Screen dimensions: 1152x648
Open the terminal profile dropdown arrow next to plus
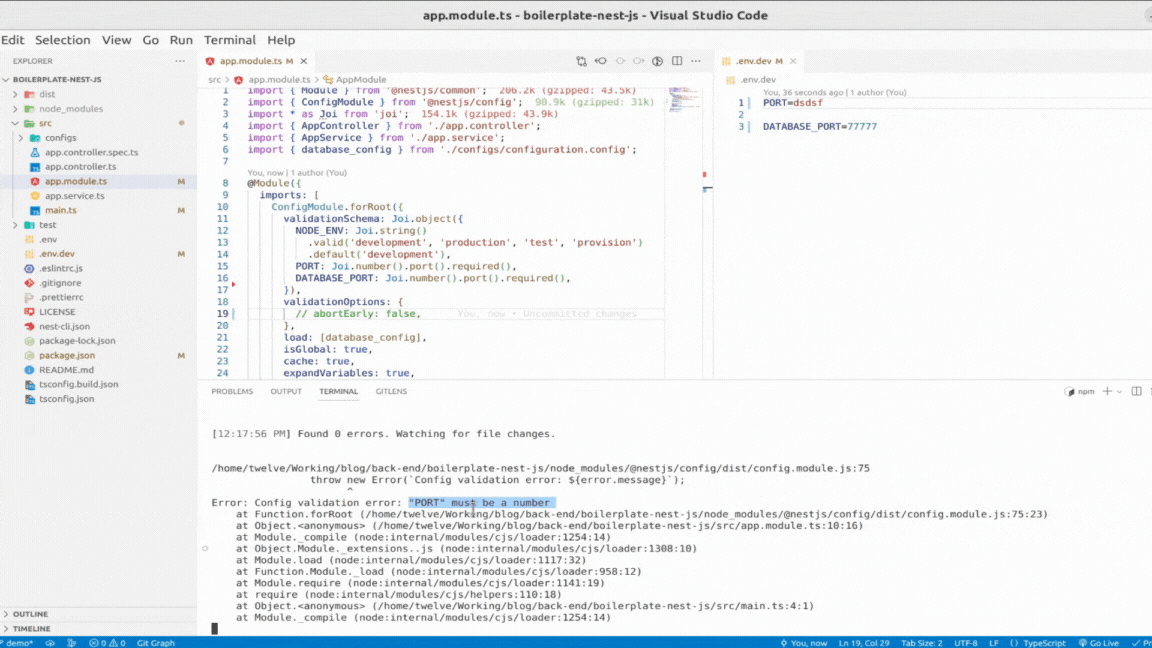coord(1119,391)
